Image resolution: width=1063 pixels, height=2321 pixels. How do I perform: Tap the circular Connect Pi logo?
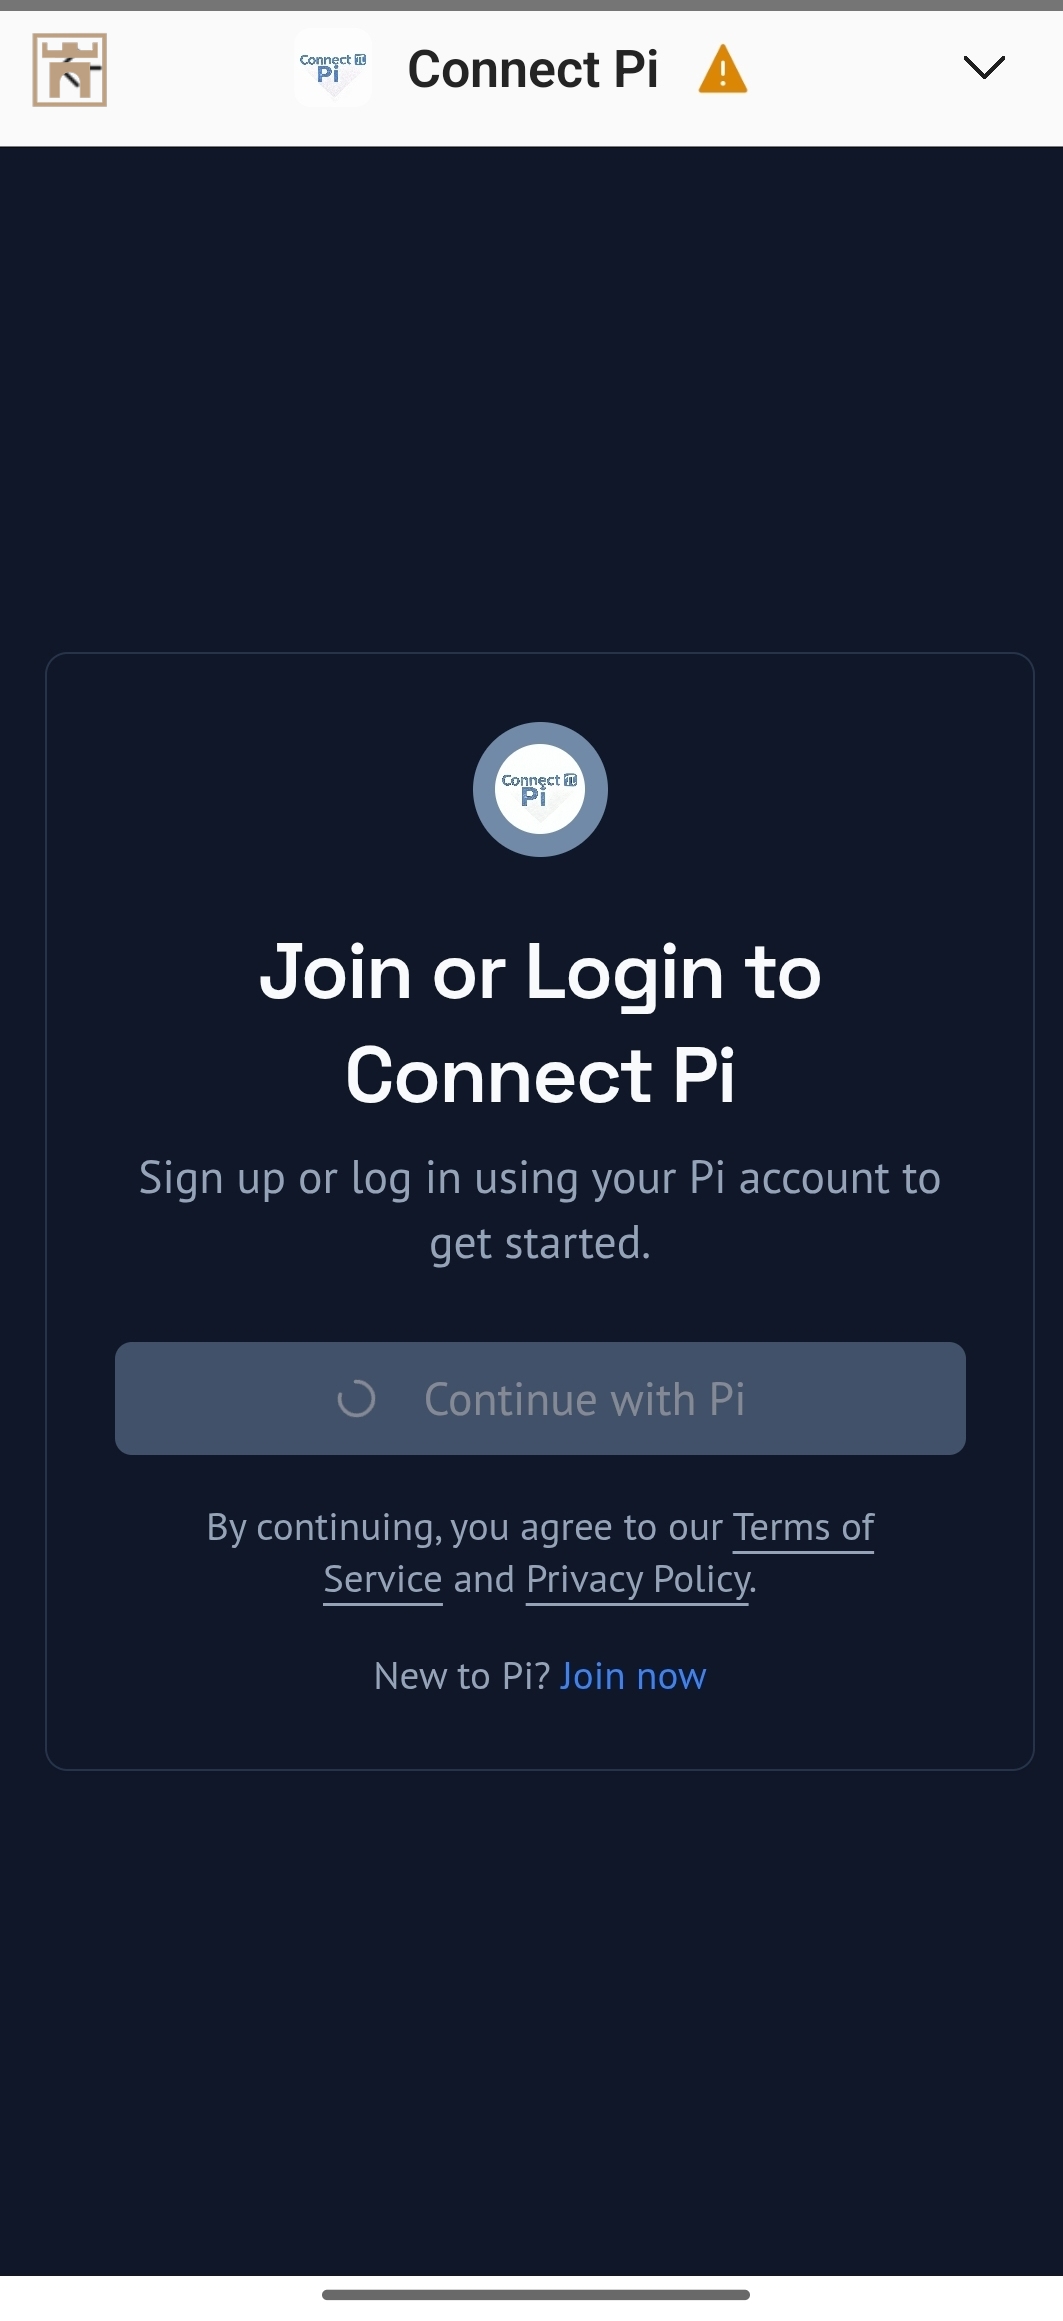(x=540, y=789)
